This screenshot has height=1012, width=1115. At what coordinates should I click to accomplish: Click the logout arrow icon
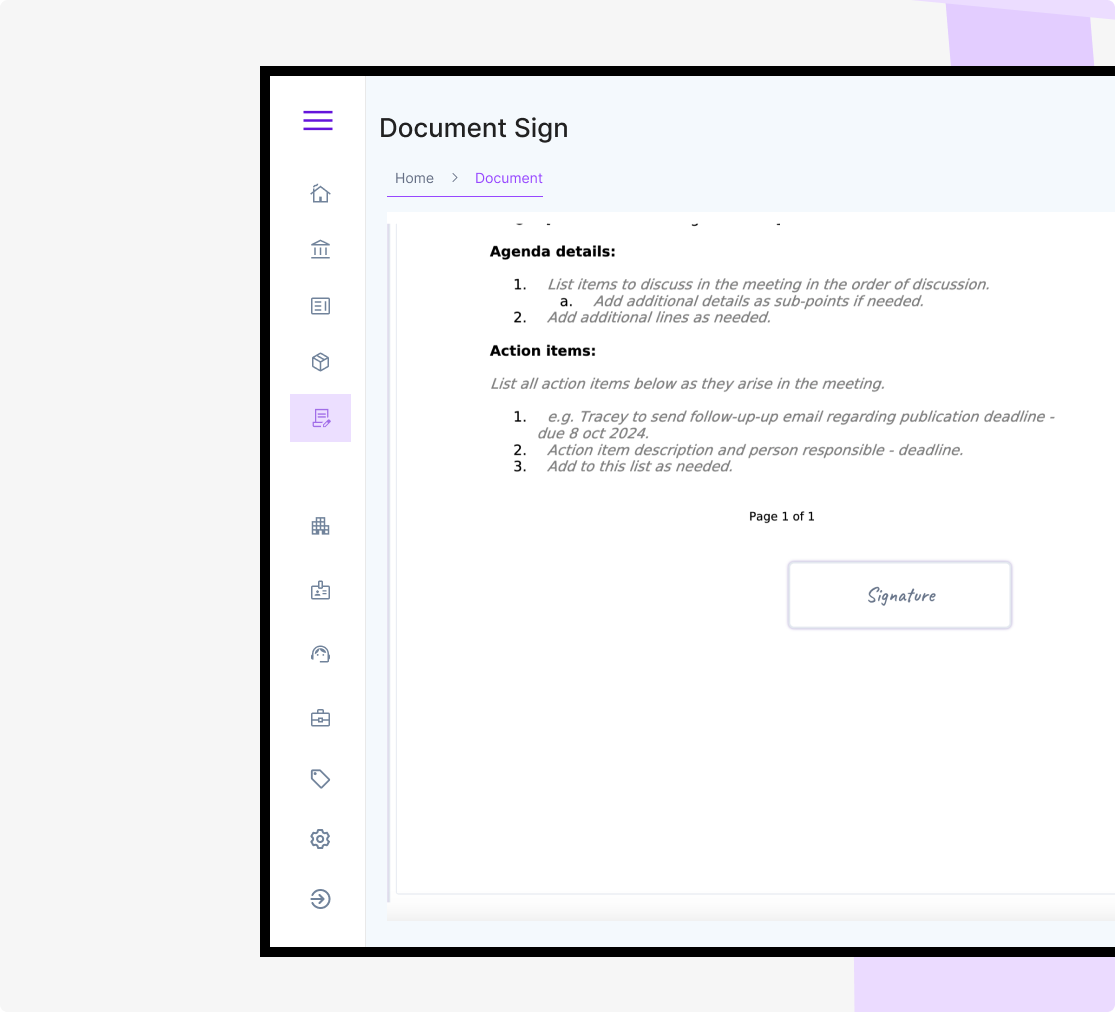click(x=320, y=898)
